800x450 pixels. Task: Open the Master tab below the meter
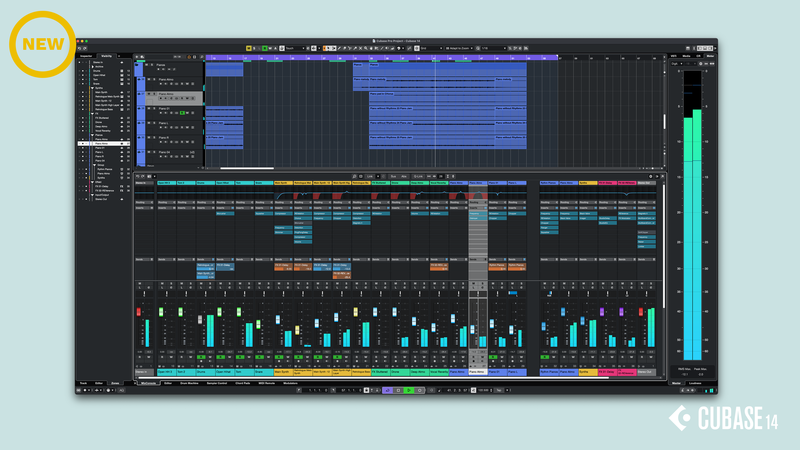[676, 383]
